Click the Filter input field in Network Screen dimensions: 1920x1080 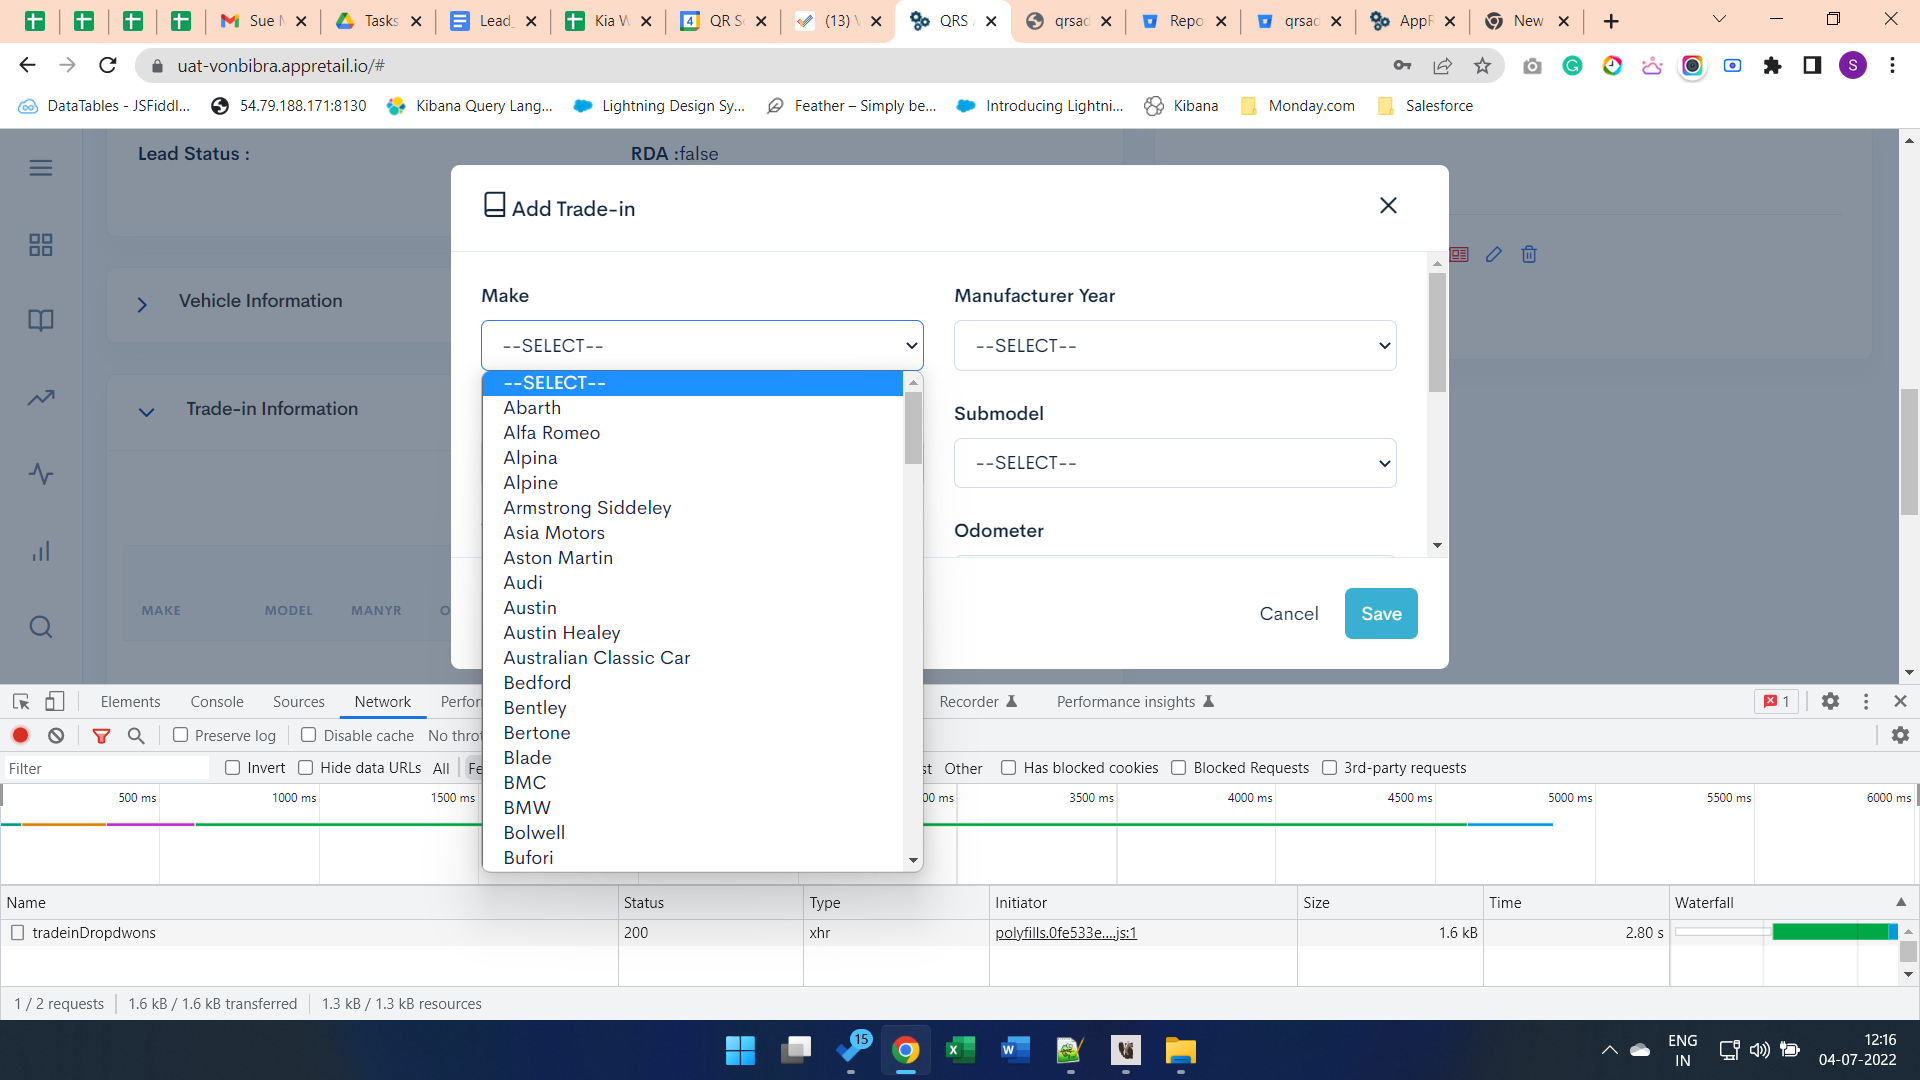[105, 768]
